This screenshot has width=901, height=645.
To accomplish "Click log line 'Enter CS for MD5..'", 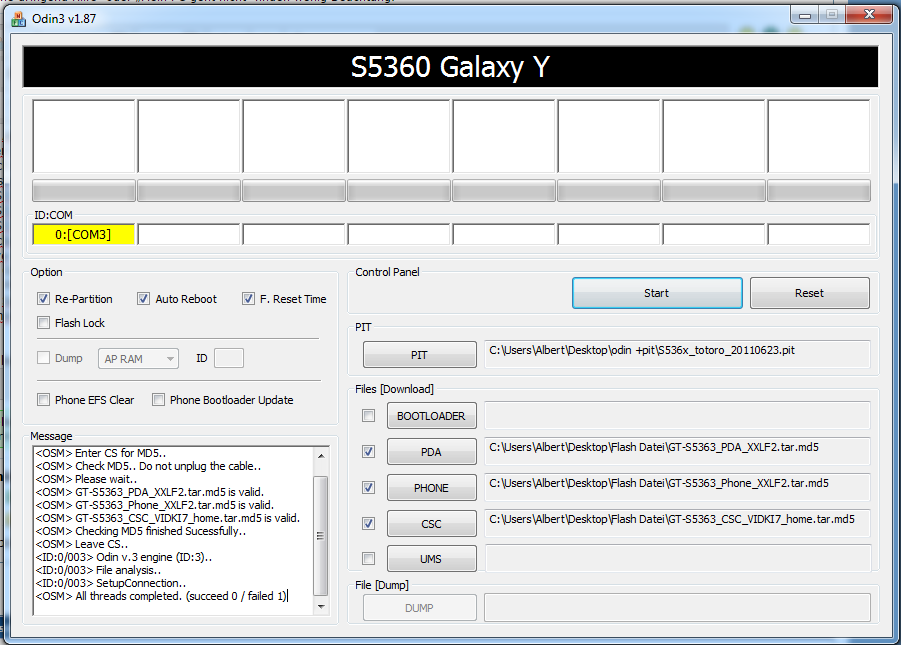I will [101, 453].
